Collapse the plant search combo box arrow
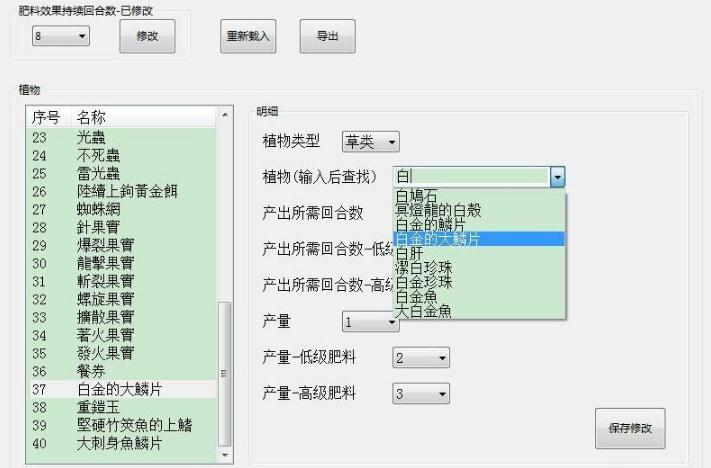The image size is (711, 468). 558,177
